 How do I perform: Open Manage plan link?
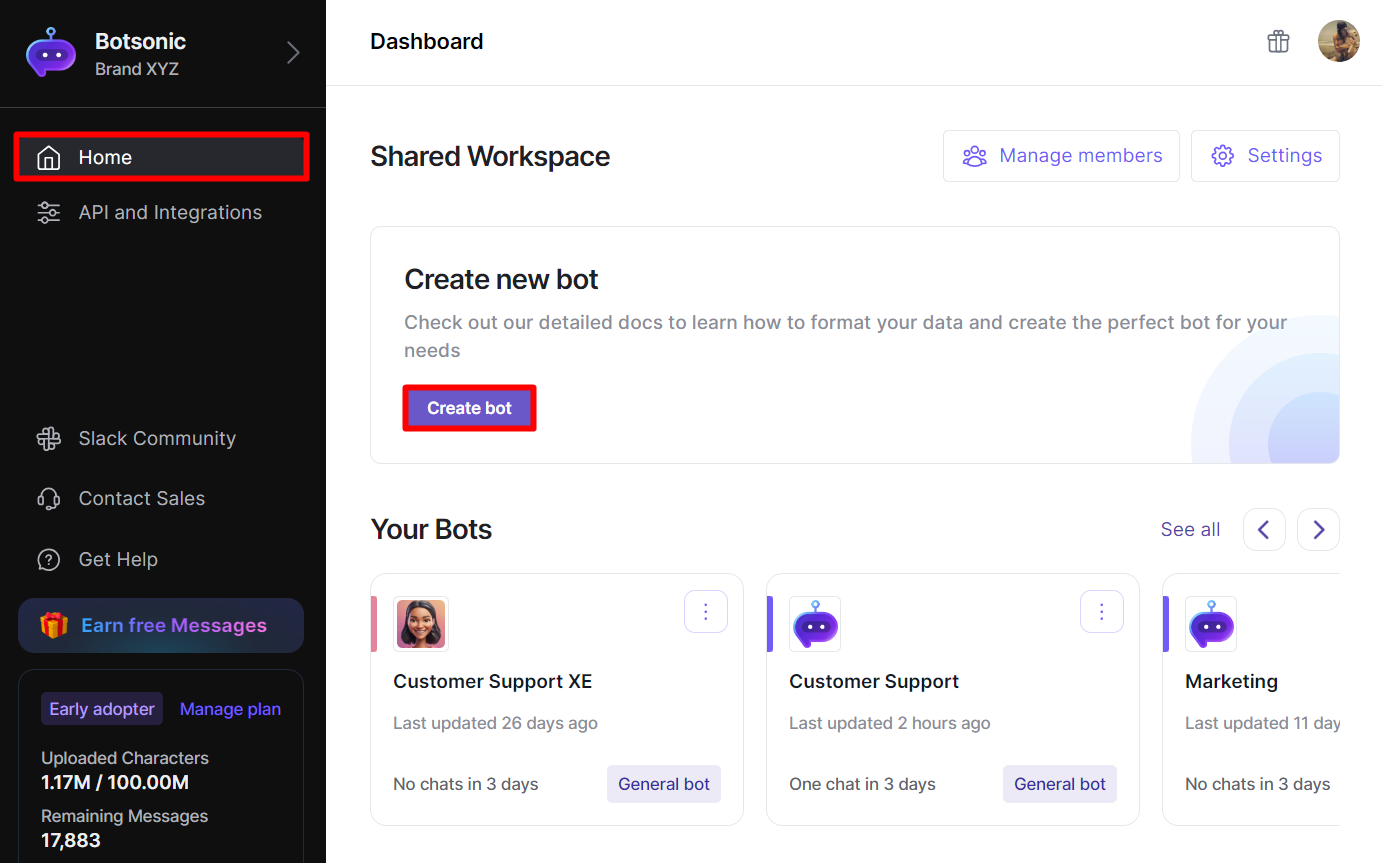tap(230, 709)
